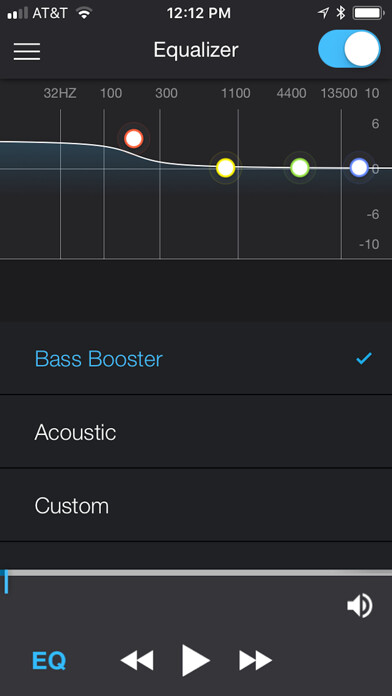Click the track progress bar
The height and width of the screenshot is (696, 392).
coord(196,573)
